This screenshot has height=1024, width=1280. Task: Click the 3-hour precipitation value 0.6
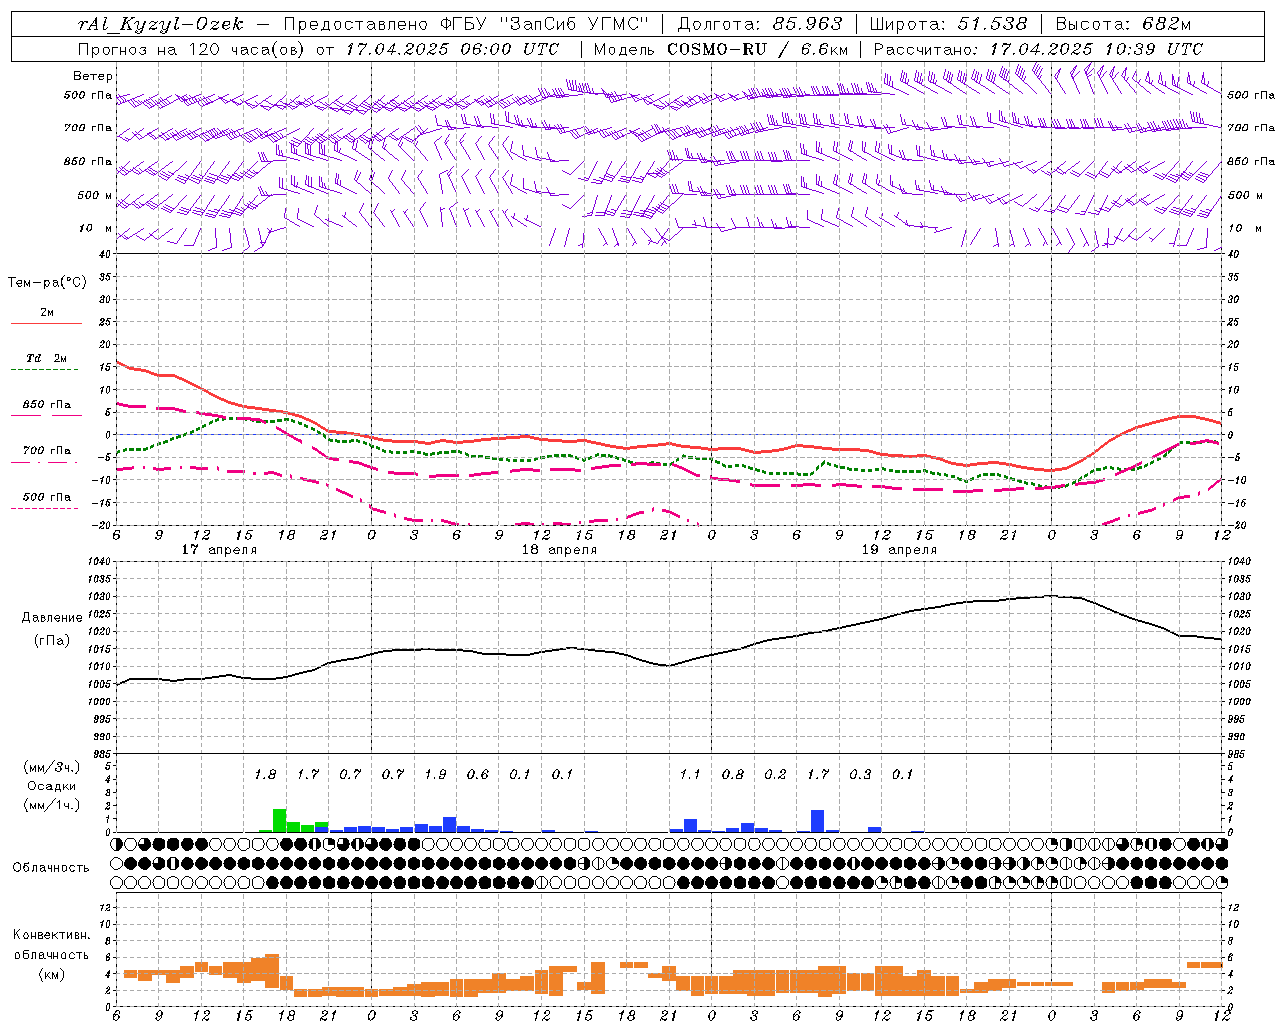(478, 775)
